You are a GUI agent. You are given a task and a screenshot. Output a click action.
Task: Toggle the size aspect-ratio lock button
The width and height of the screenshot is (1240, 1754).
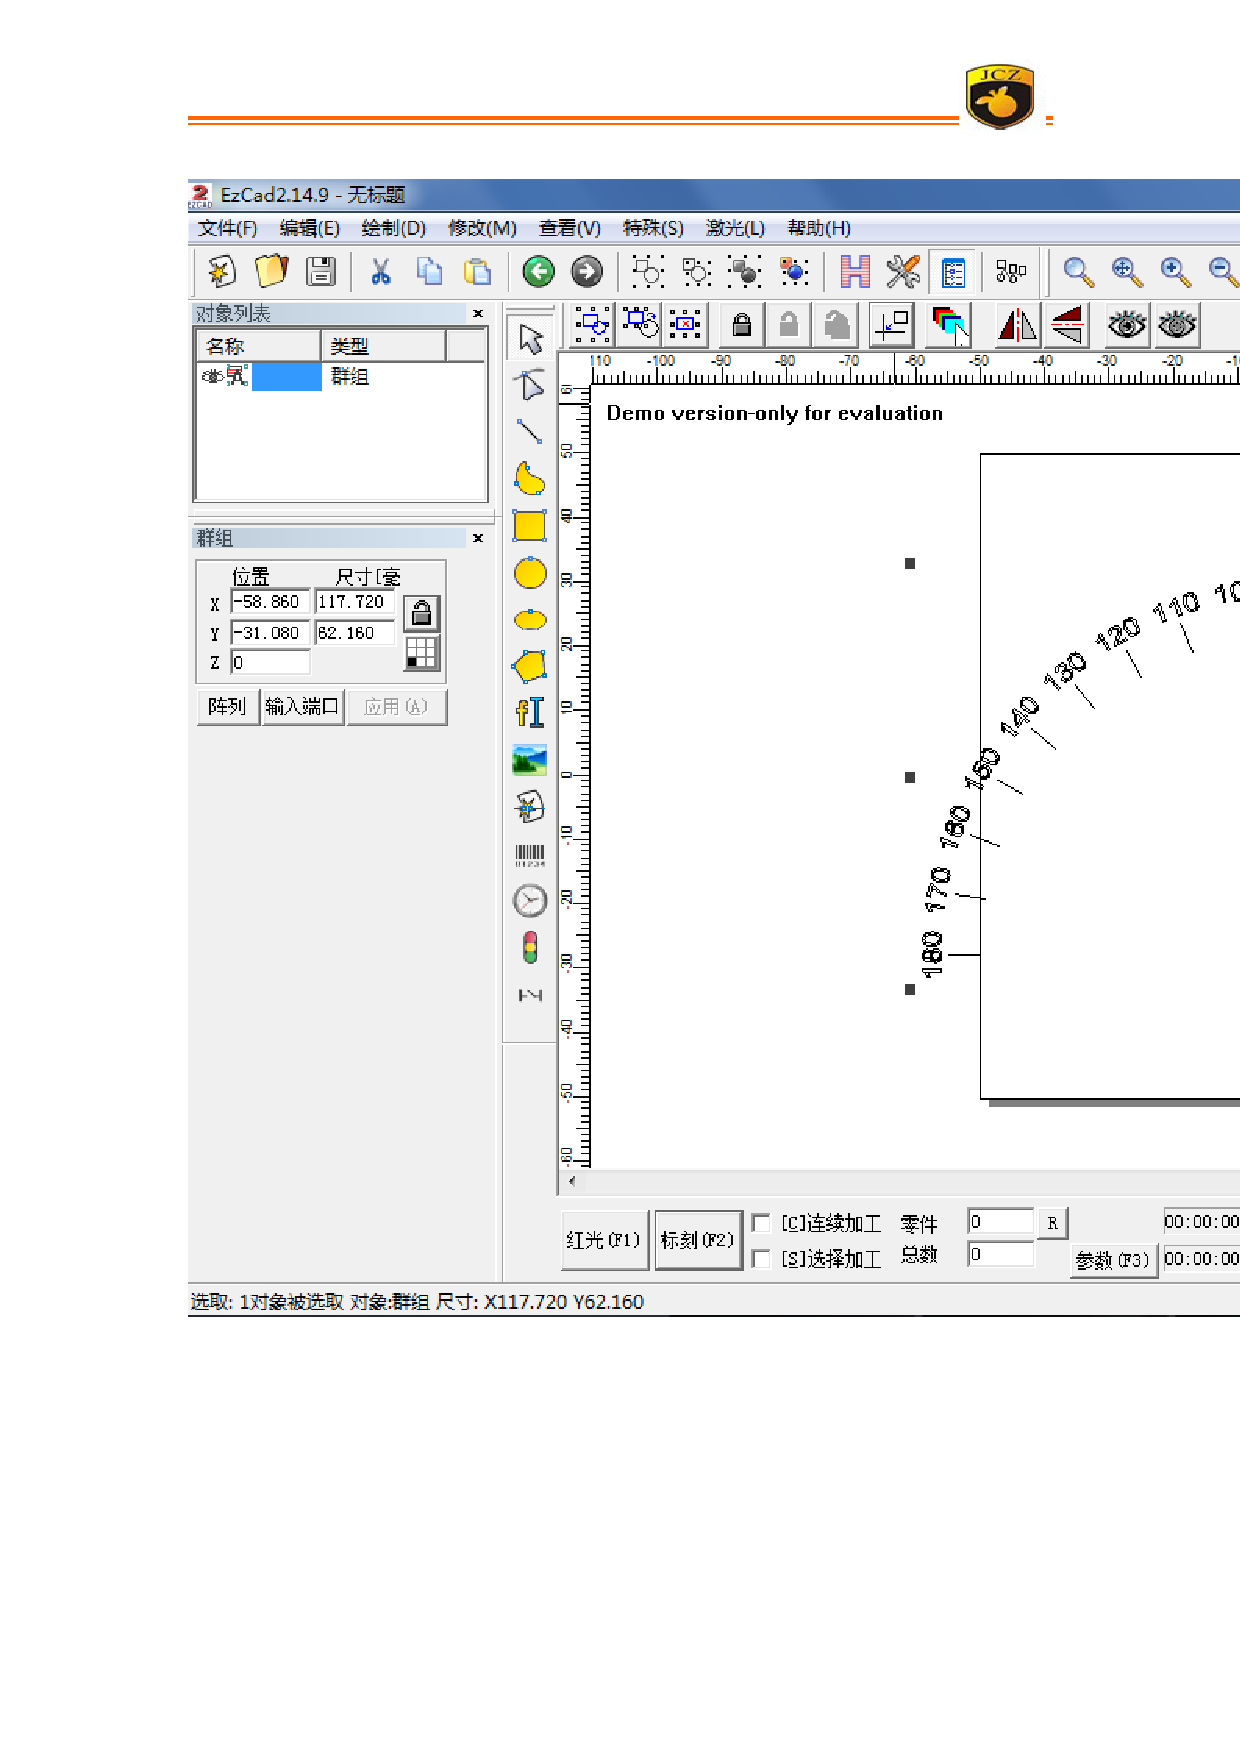tap(421, 613)
